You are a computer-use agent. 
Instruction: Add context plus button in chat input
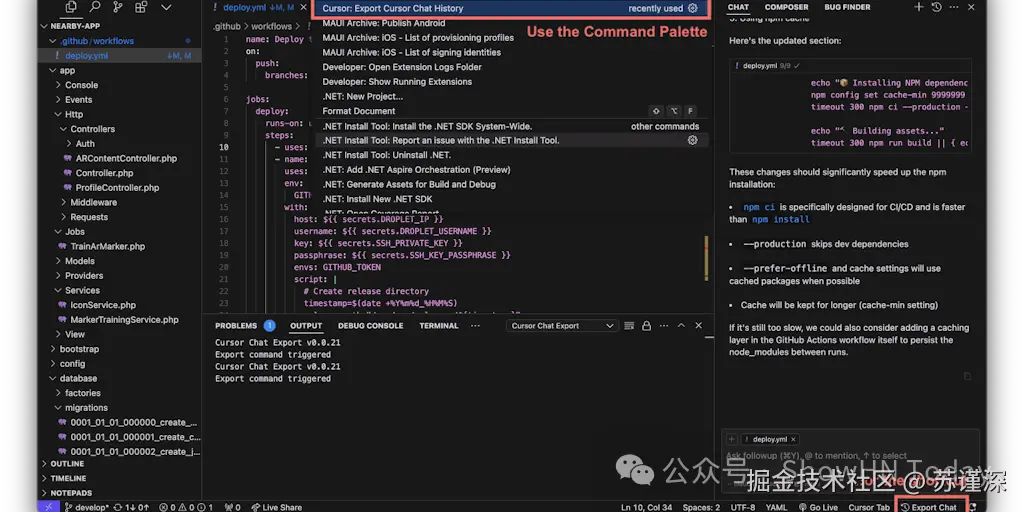pos(731,440)
